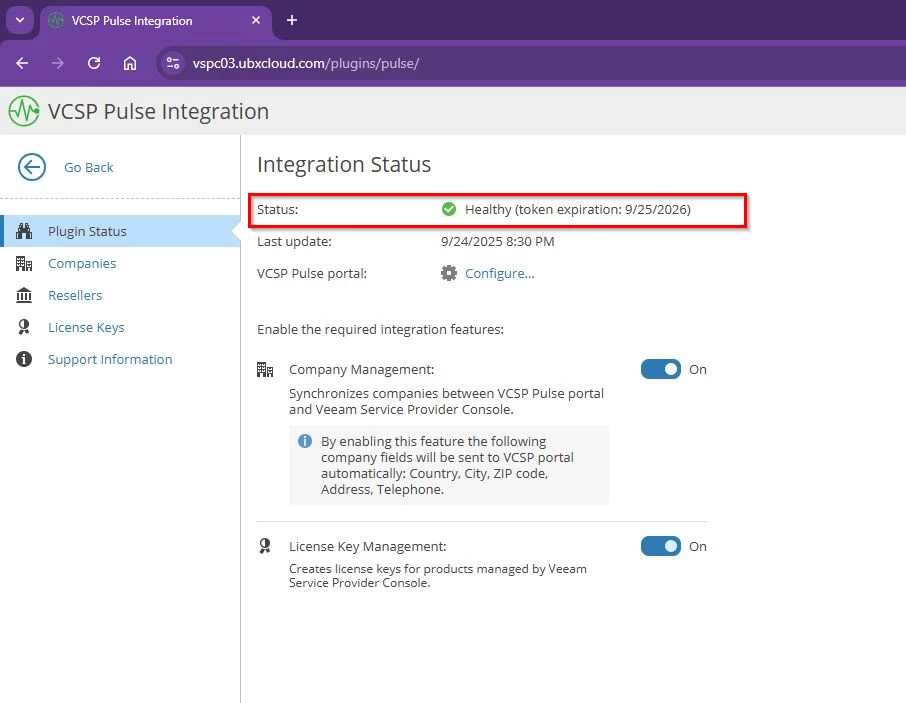Close the VCSP Pulse Integration tab
906x703 pixels.
coord(256,20)
